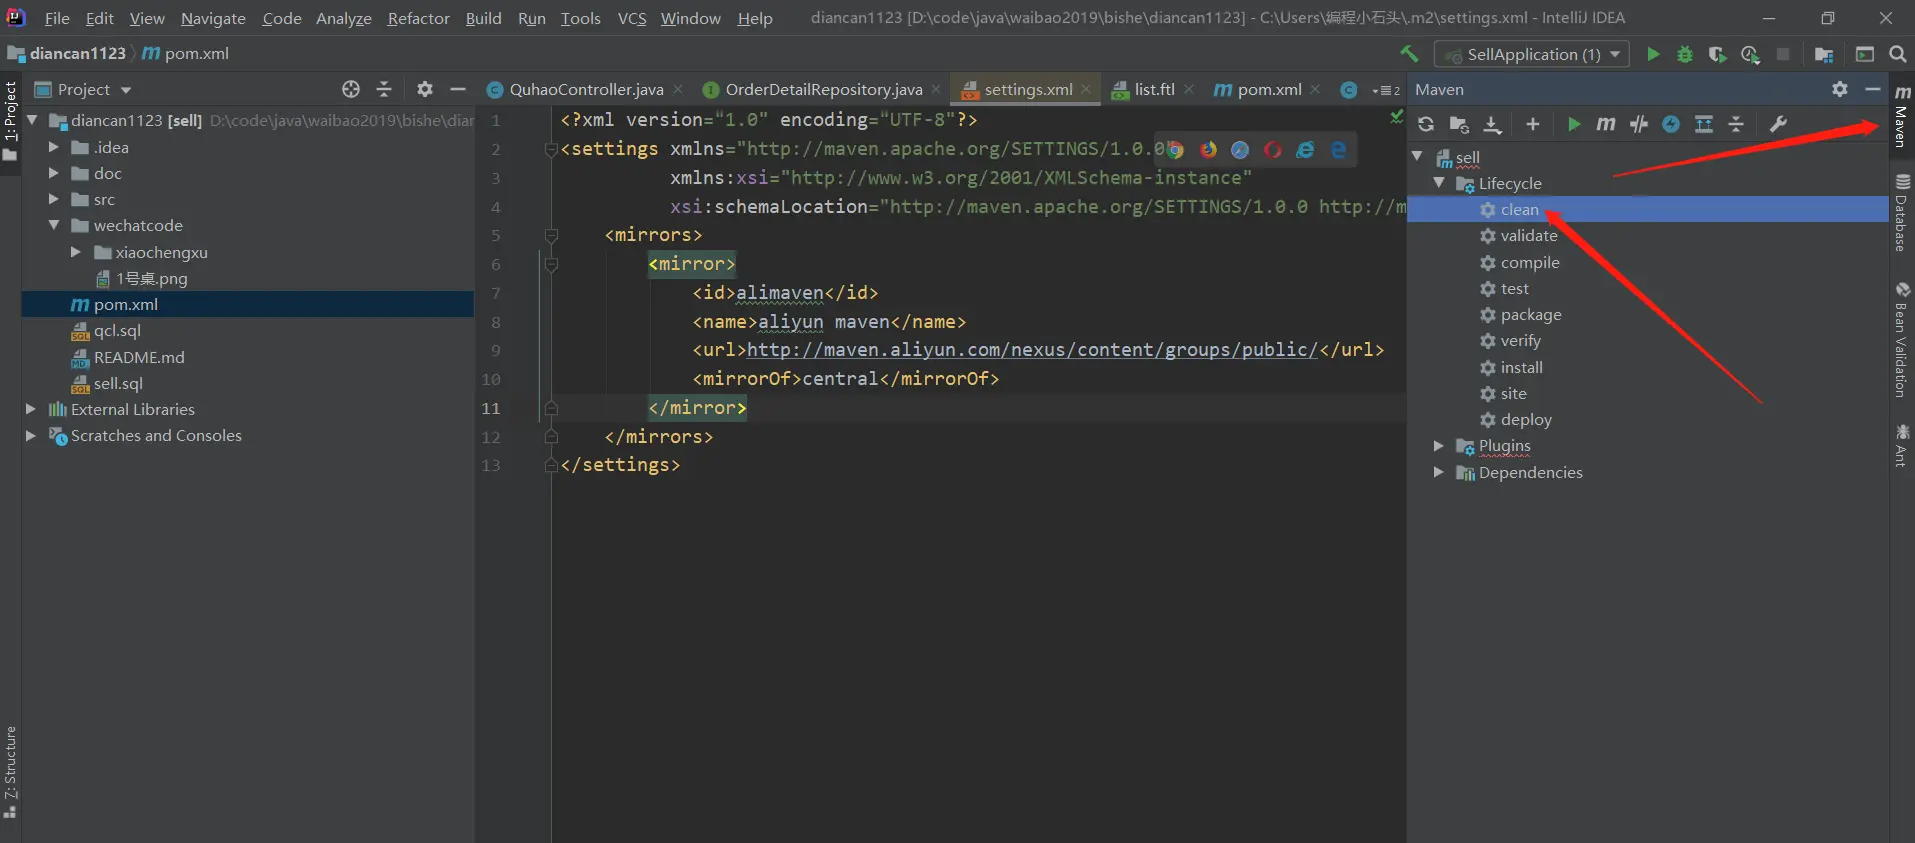Open settings.xml preview in Firefox

[x=1209, y=150]
